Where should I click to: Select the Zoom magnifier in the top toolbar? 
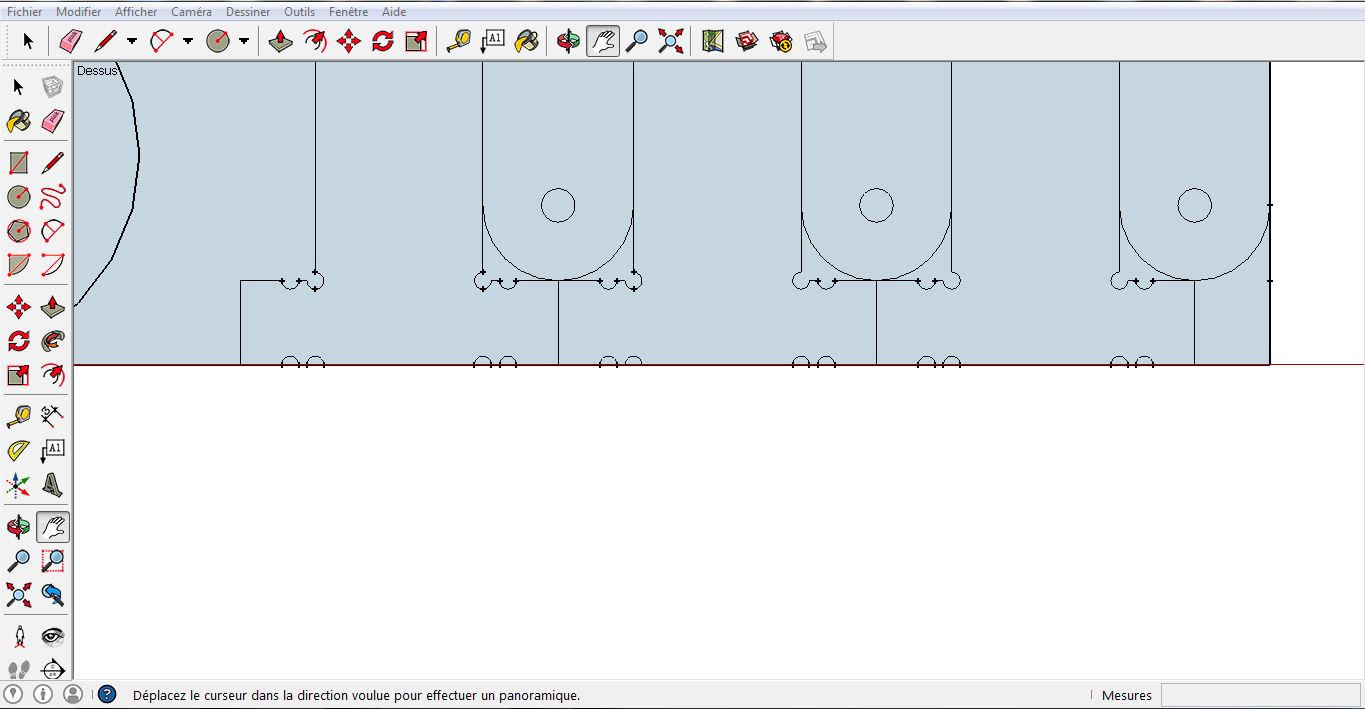coord(637,41)
